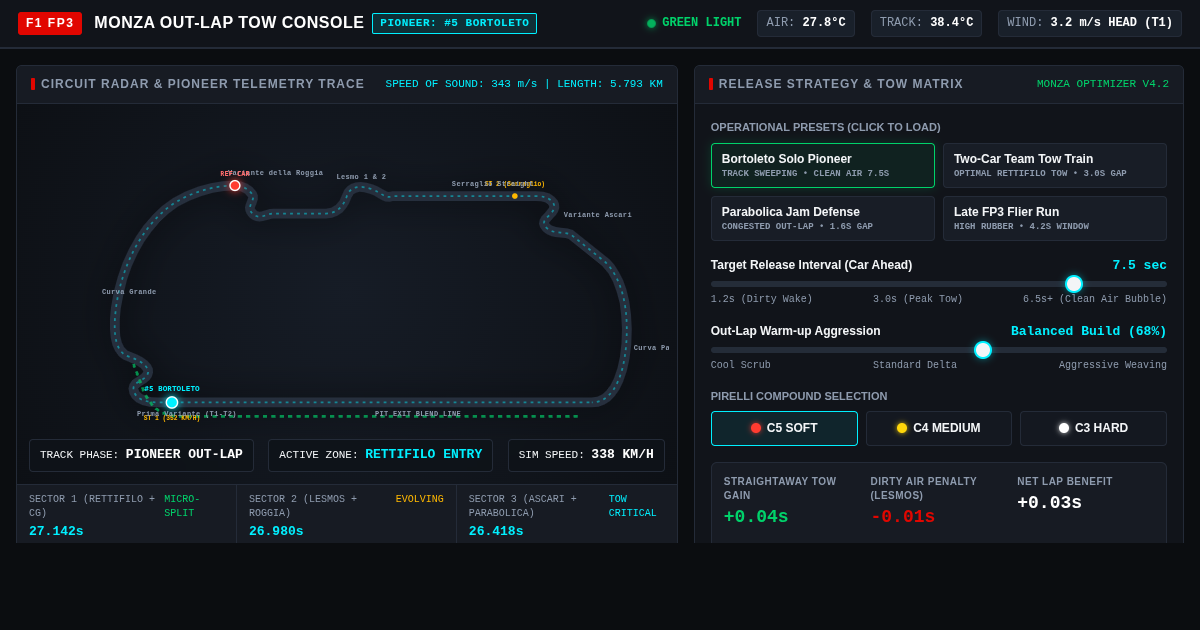Click the Warm-up Aggression slider handle
The width and height of the screenshot is (1200, 630).
click(x=983, y=350)
